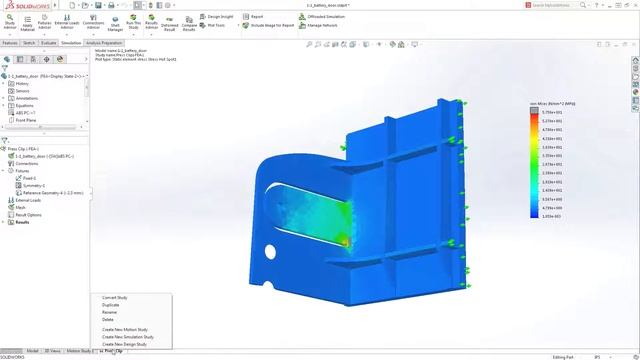Viewport: 640px width, 360px height.
Task: Expand the Results tree node
Action: 3,222
